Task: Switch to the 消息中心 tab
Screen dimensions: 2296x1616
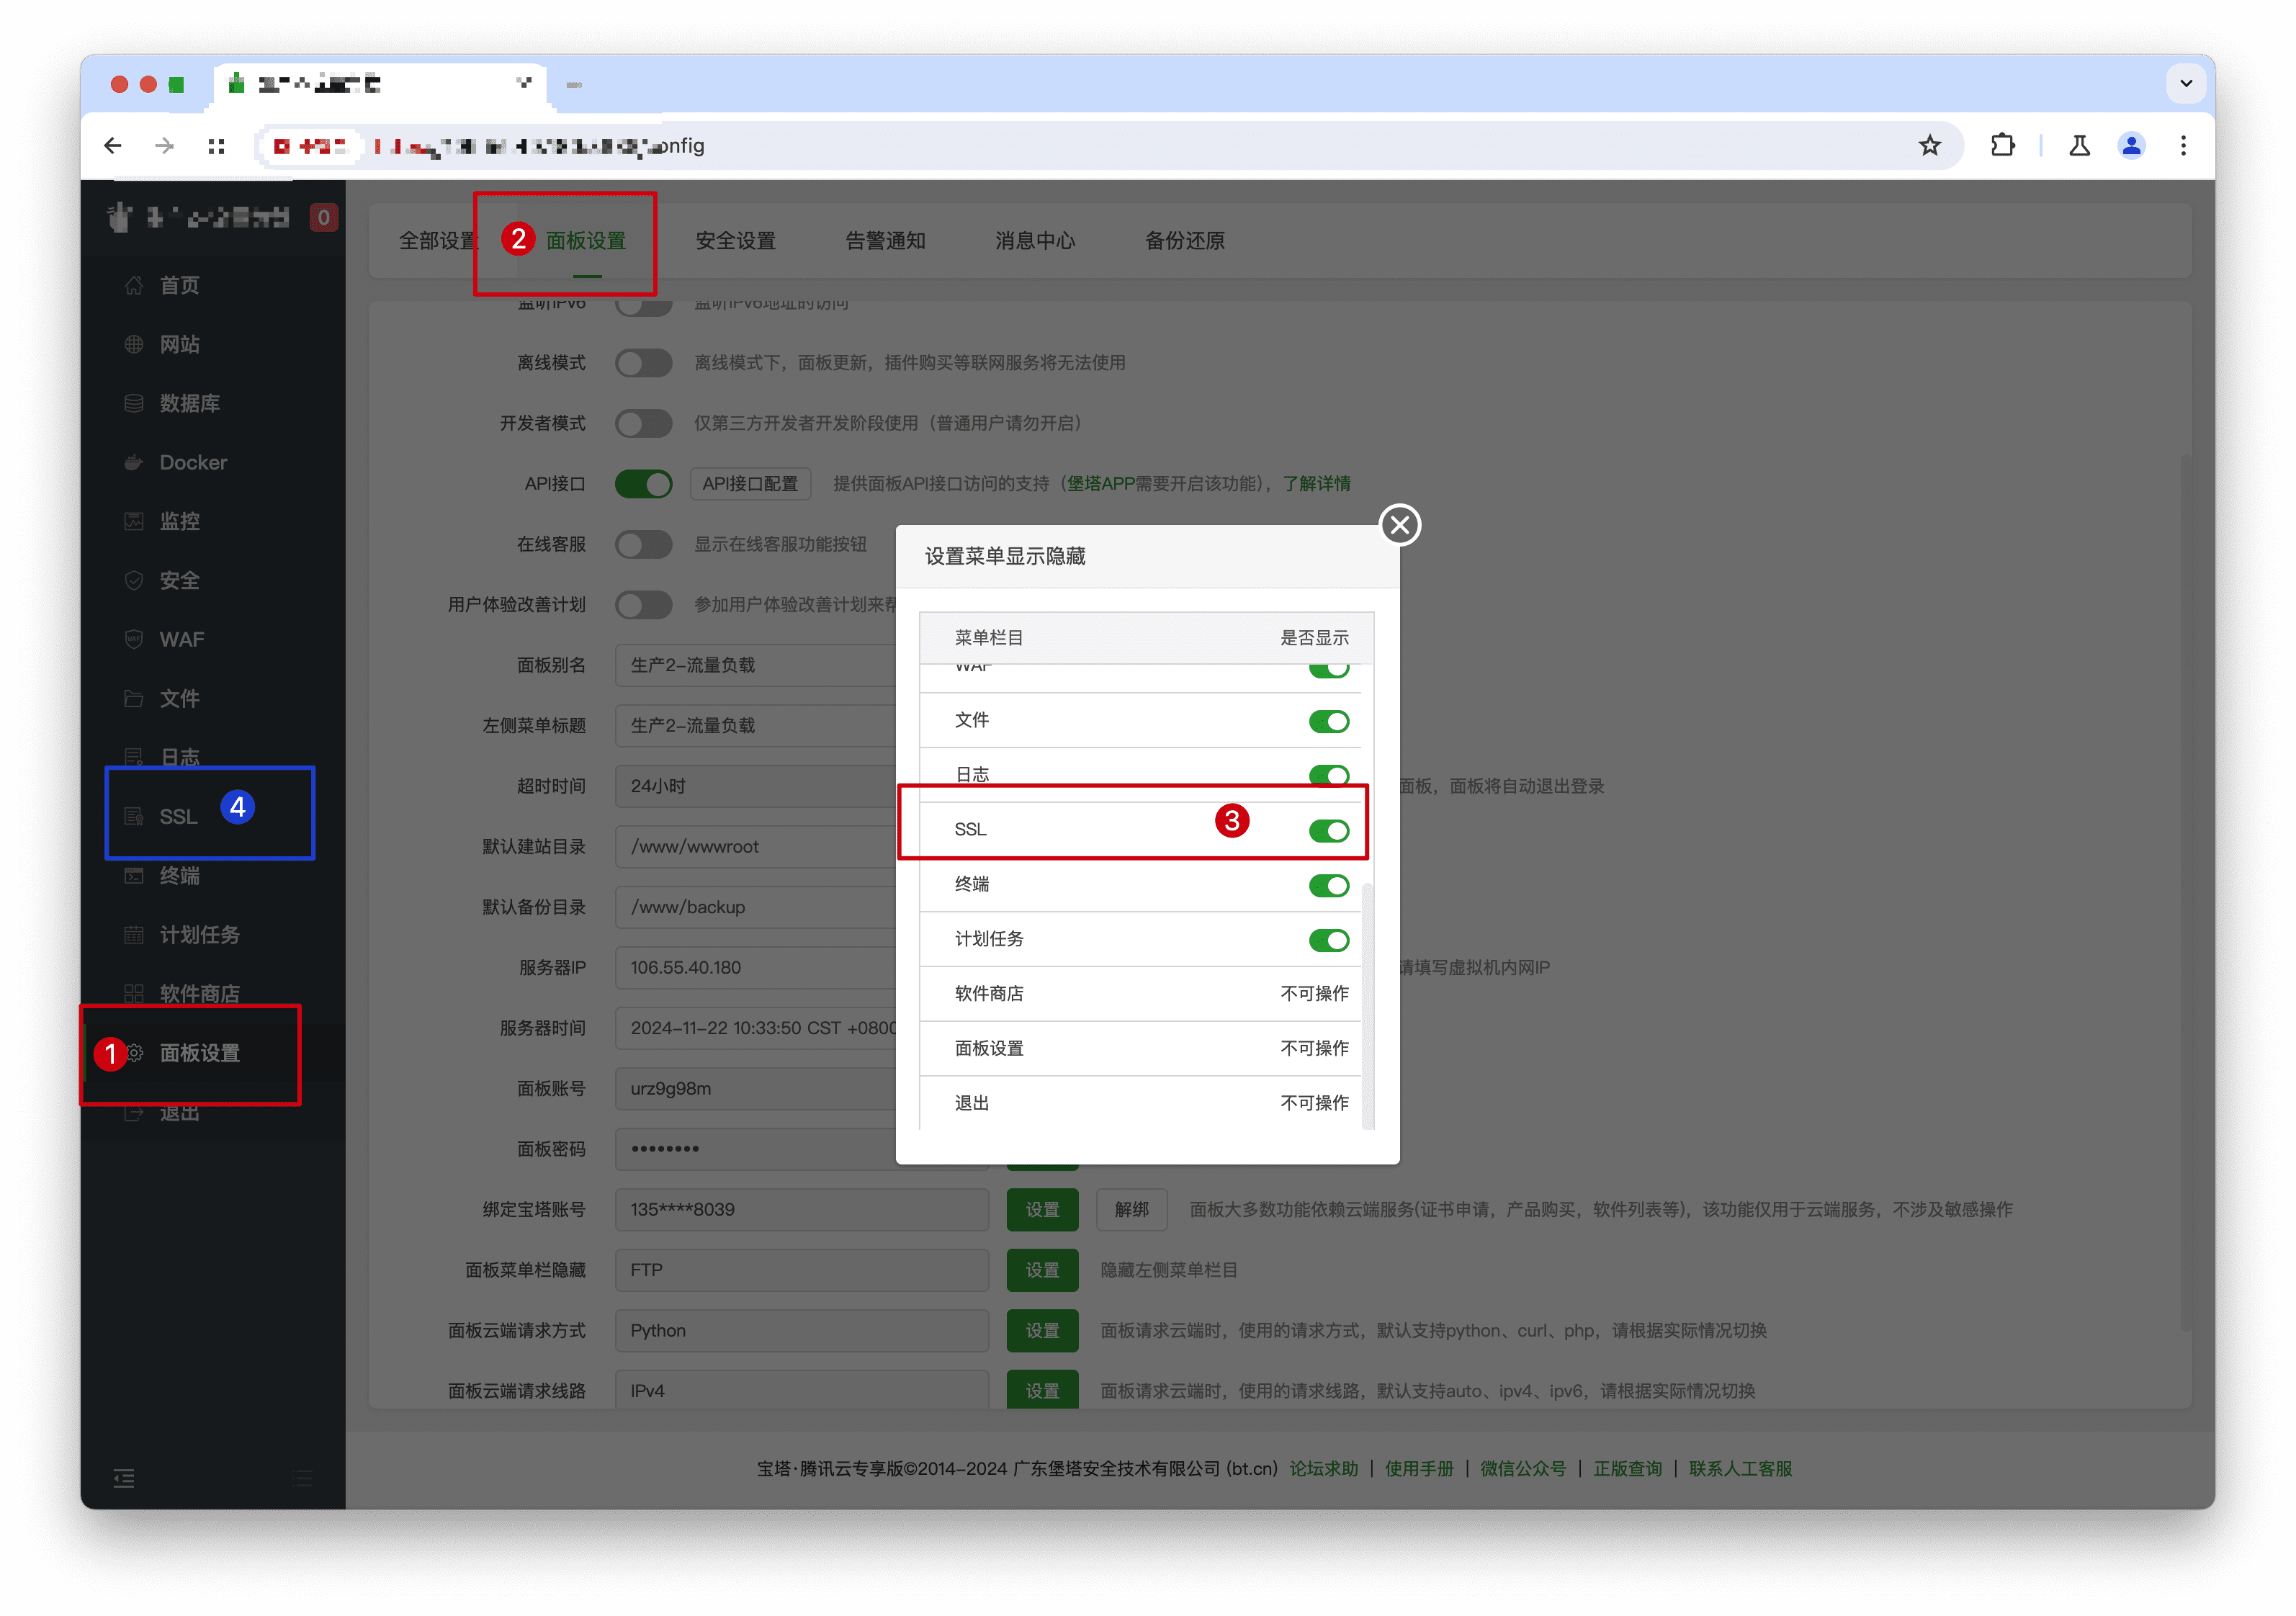Action: point(1035,241)
